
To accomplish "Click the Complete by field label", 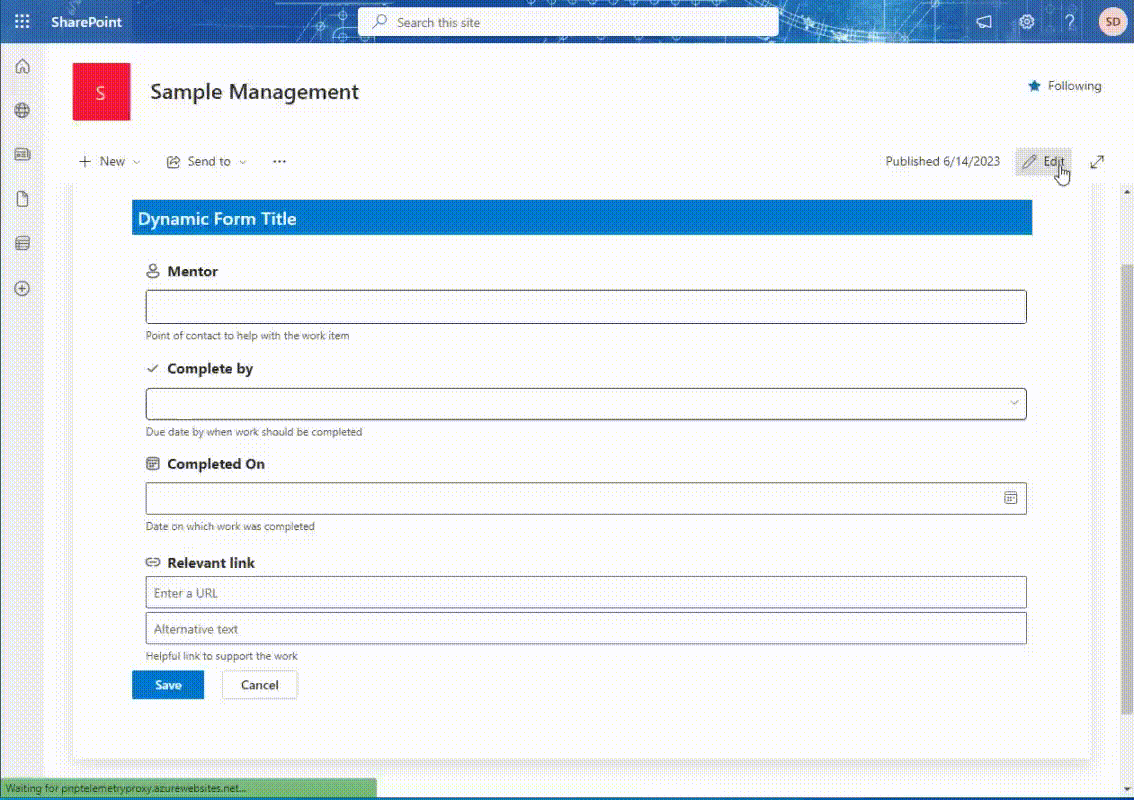I will [210, 369].
